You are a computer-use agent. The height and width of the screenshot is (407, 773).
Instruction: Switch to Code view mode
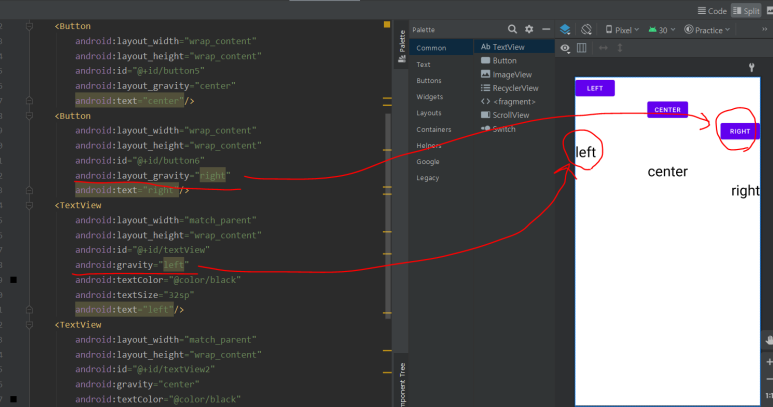712,11
